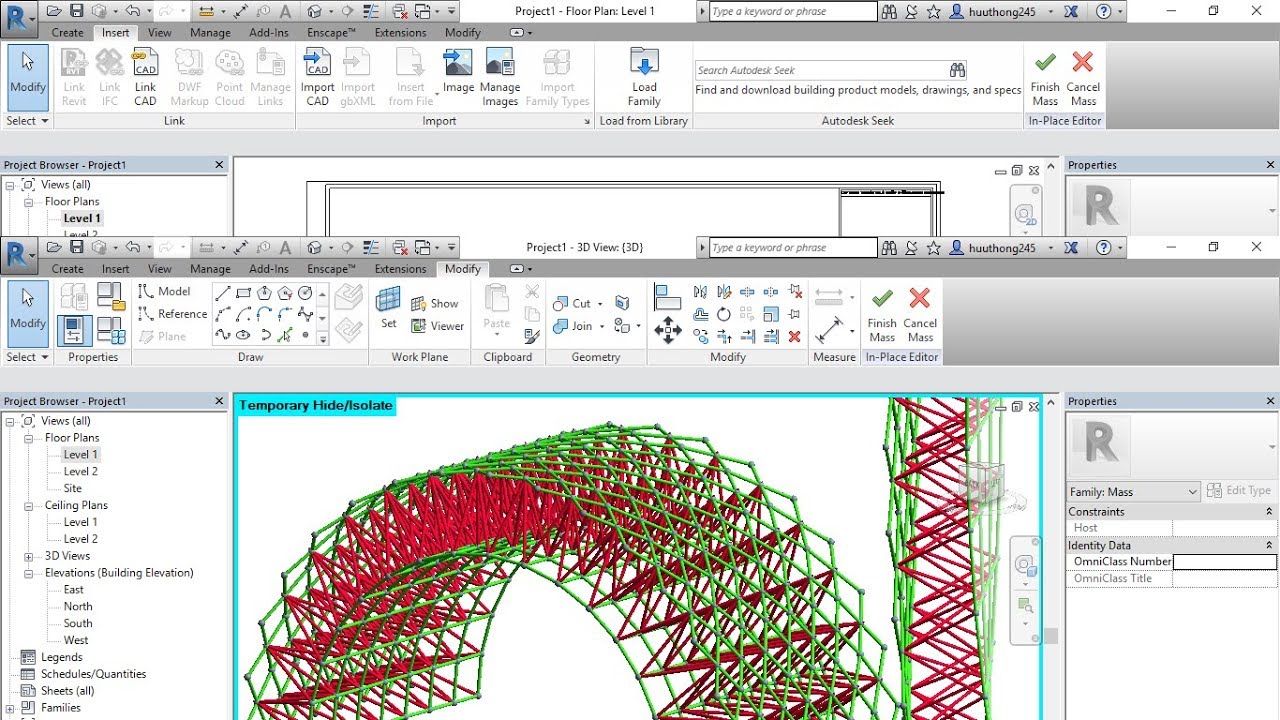The height and width of the screenshot is (720, 1280).
Task: Open the North elevation view
Action: [78, 606]
